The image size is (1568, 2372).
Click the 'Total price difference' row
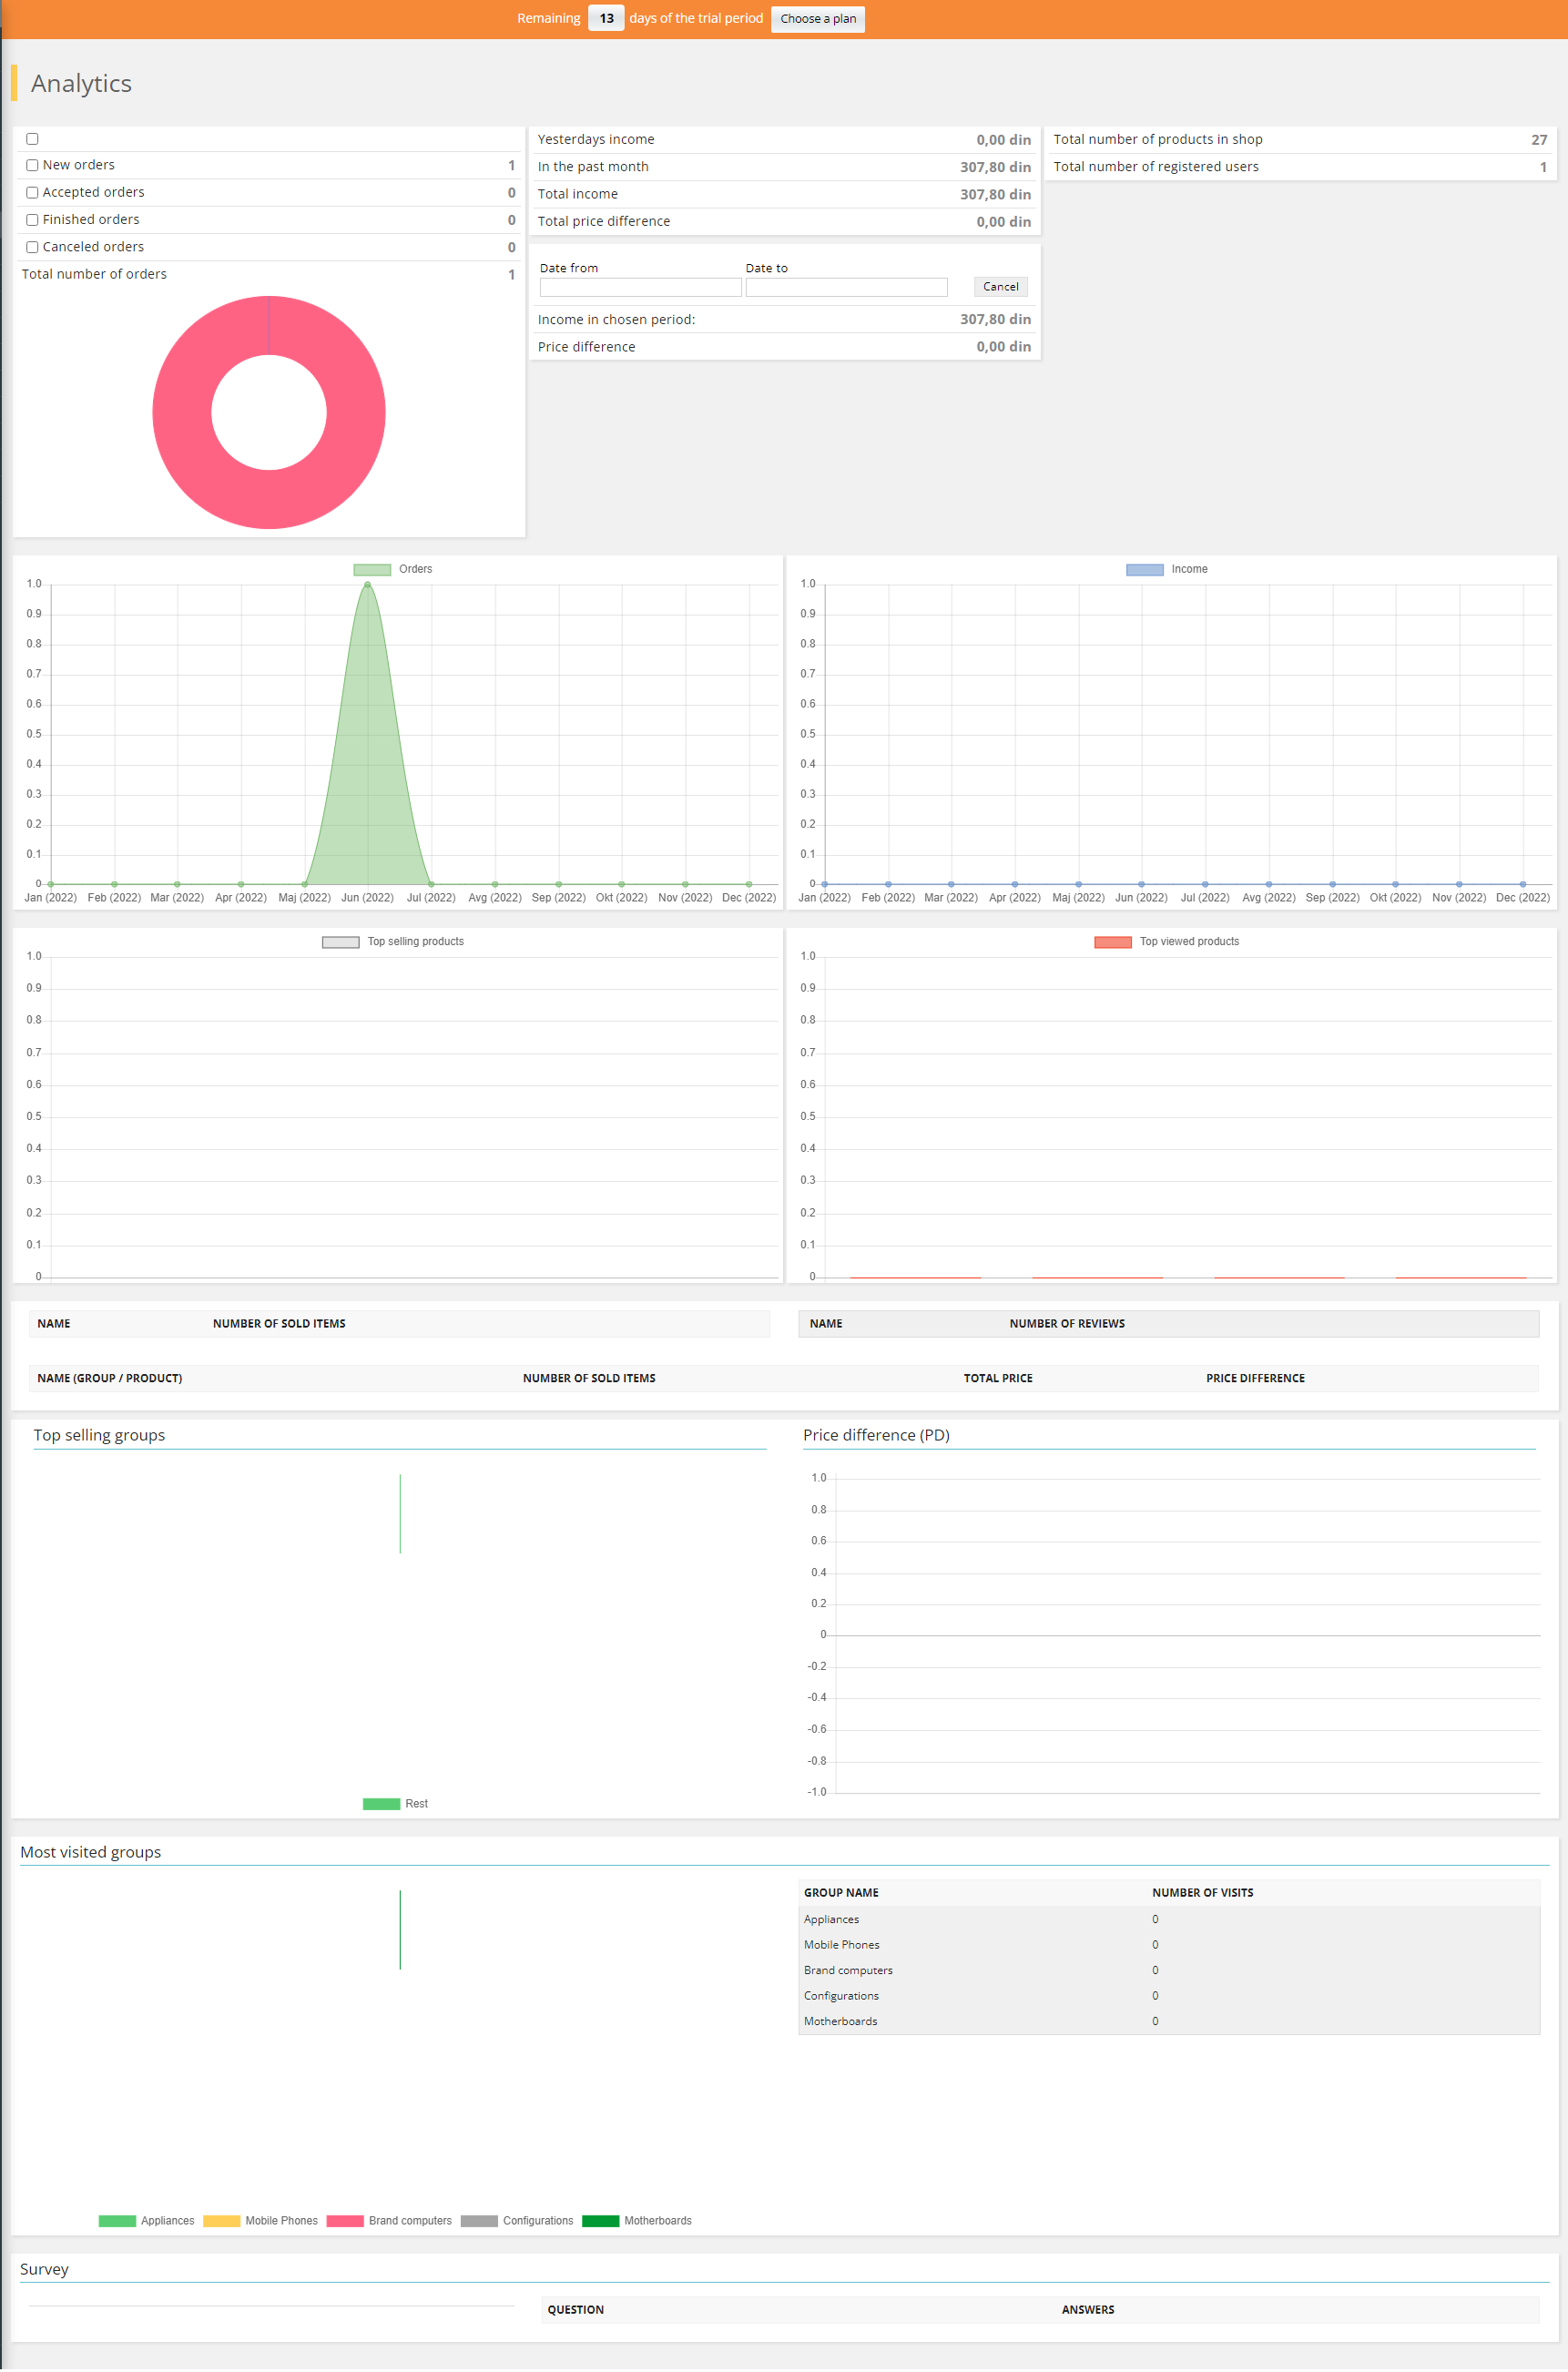click(x=784, y=221)
